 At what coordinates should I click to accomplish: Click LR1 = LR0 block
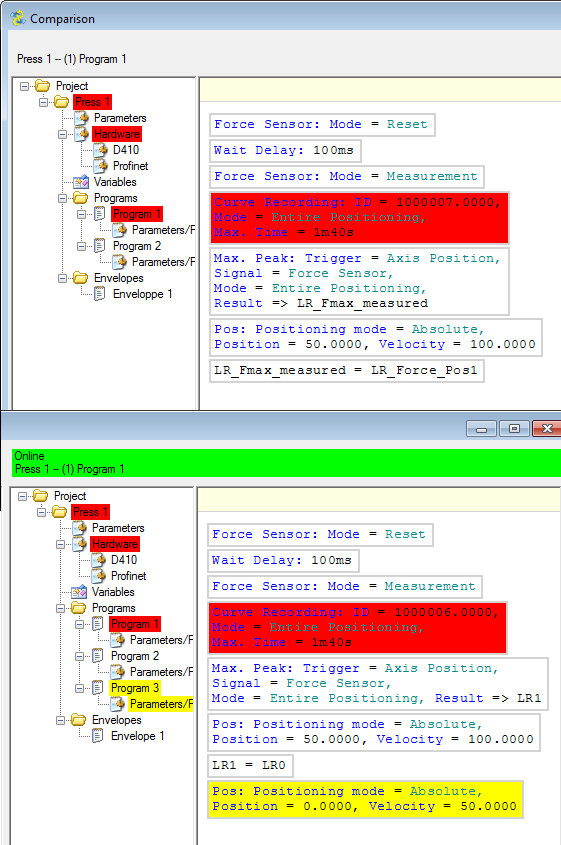(x=250, y=765)
